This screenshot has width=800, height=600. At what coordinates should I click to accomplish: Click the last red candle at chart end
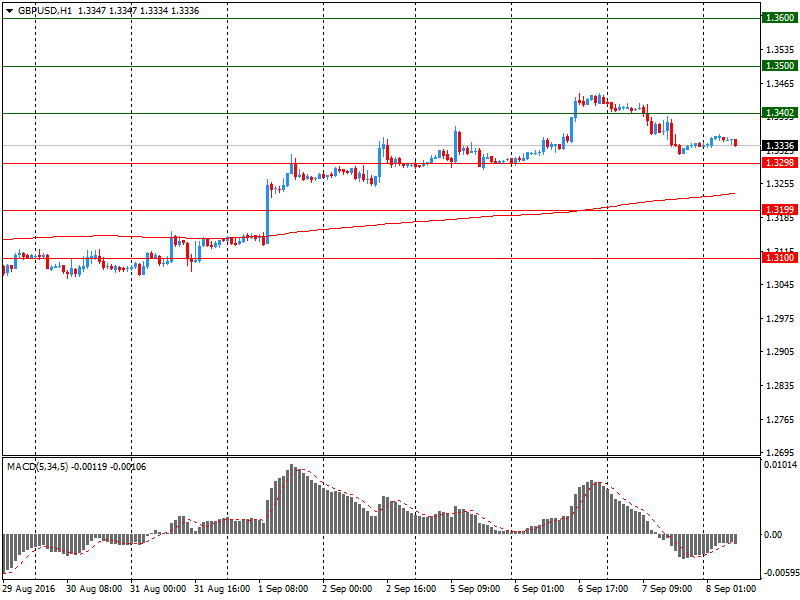(x=735, y=142)
